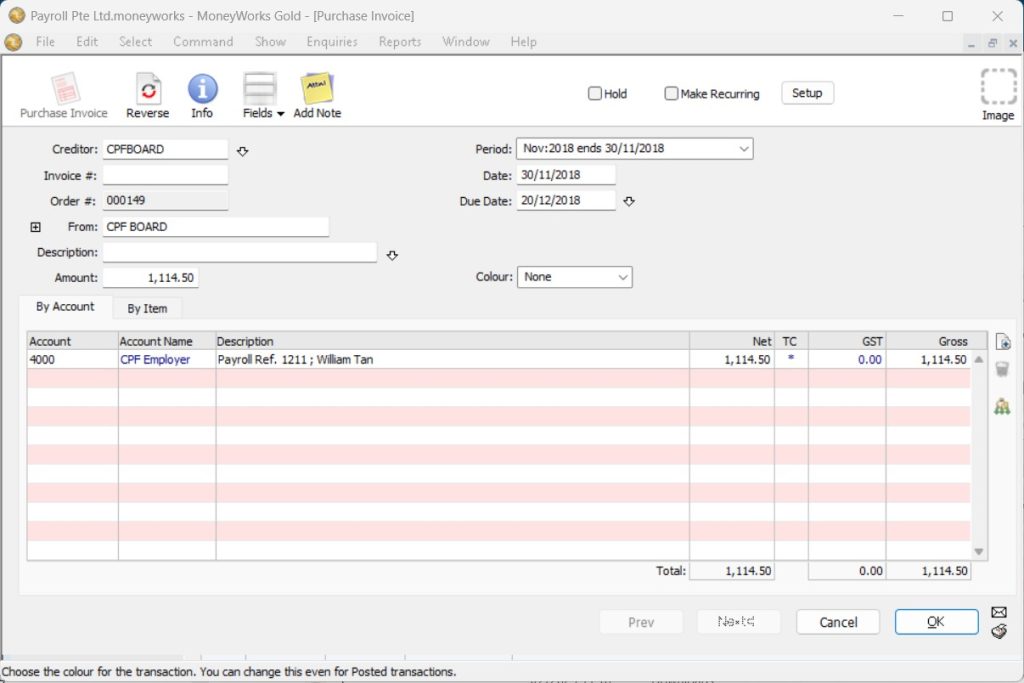Enable the Hold checkbox

[x=595, y=94]
